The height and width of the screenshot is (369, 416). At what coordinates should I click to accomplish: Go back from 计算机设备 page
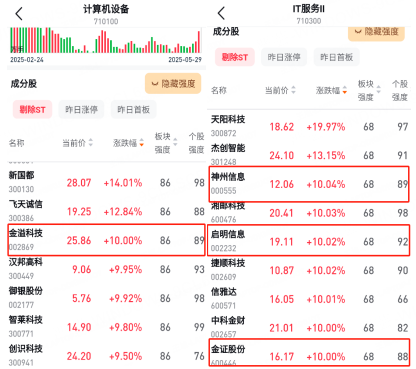point(19,14)
